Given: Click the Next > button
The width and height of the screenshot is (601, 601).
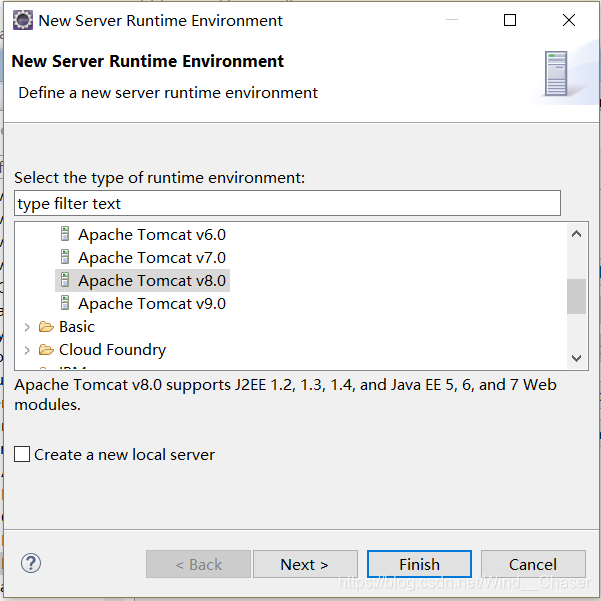Looking at the screenshot, I should [305, 564].
